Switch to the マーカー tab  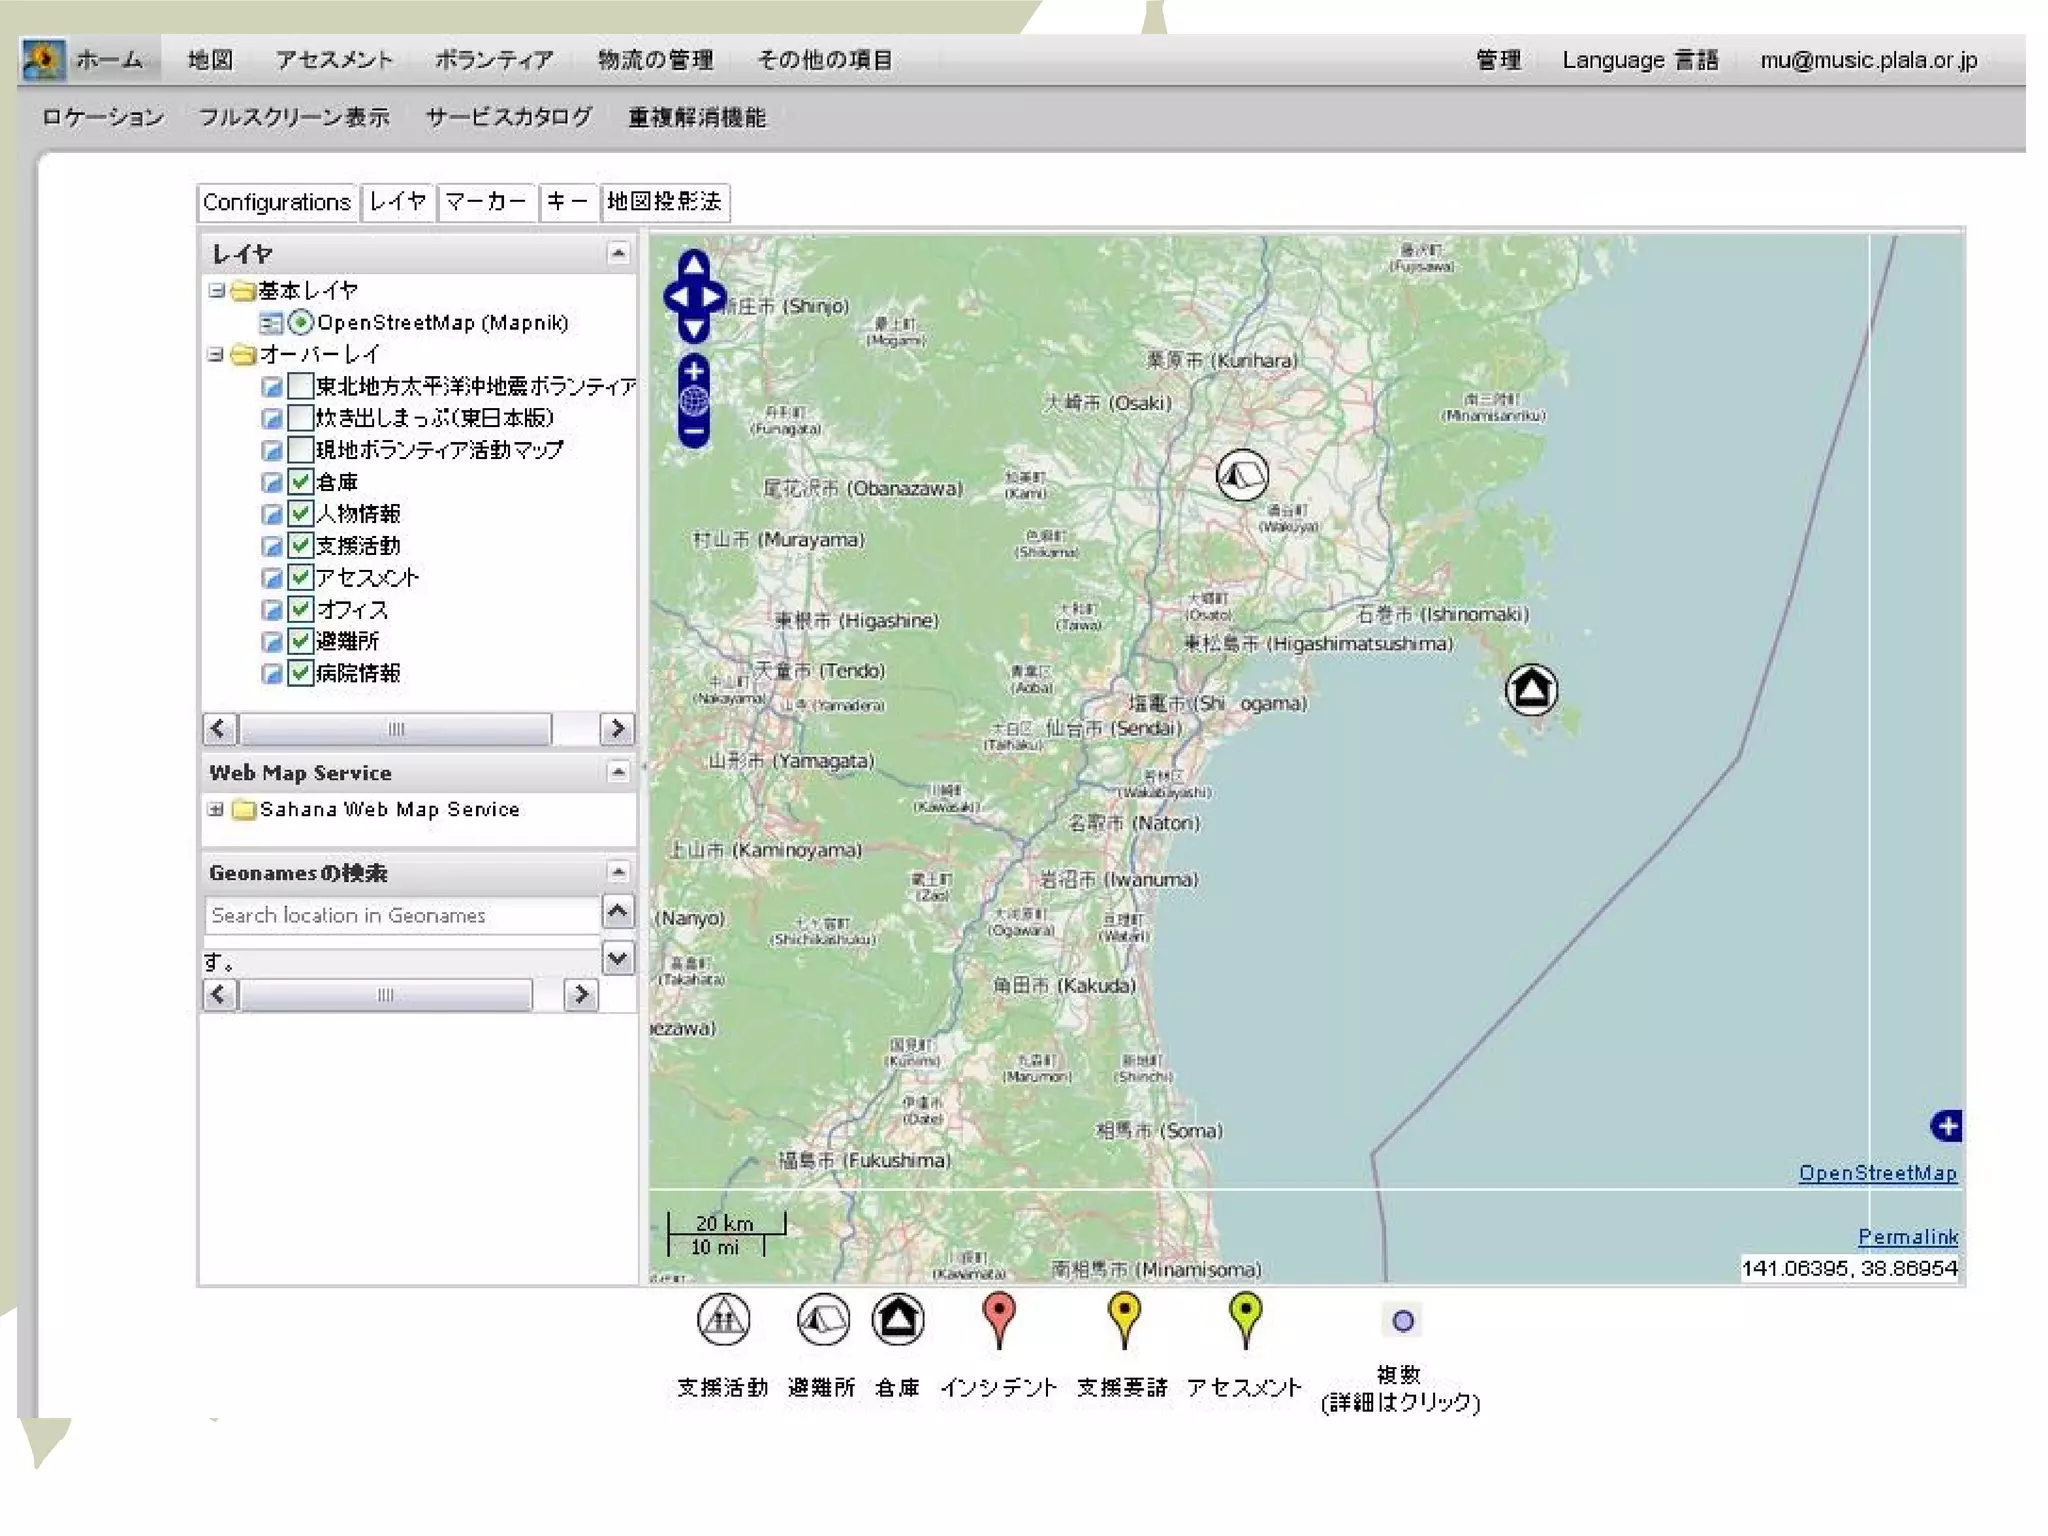coord(485,202)
